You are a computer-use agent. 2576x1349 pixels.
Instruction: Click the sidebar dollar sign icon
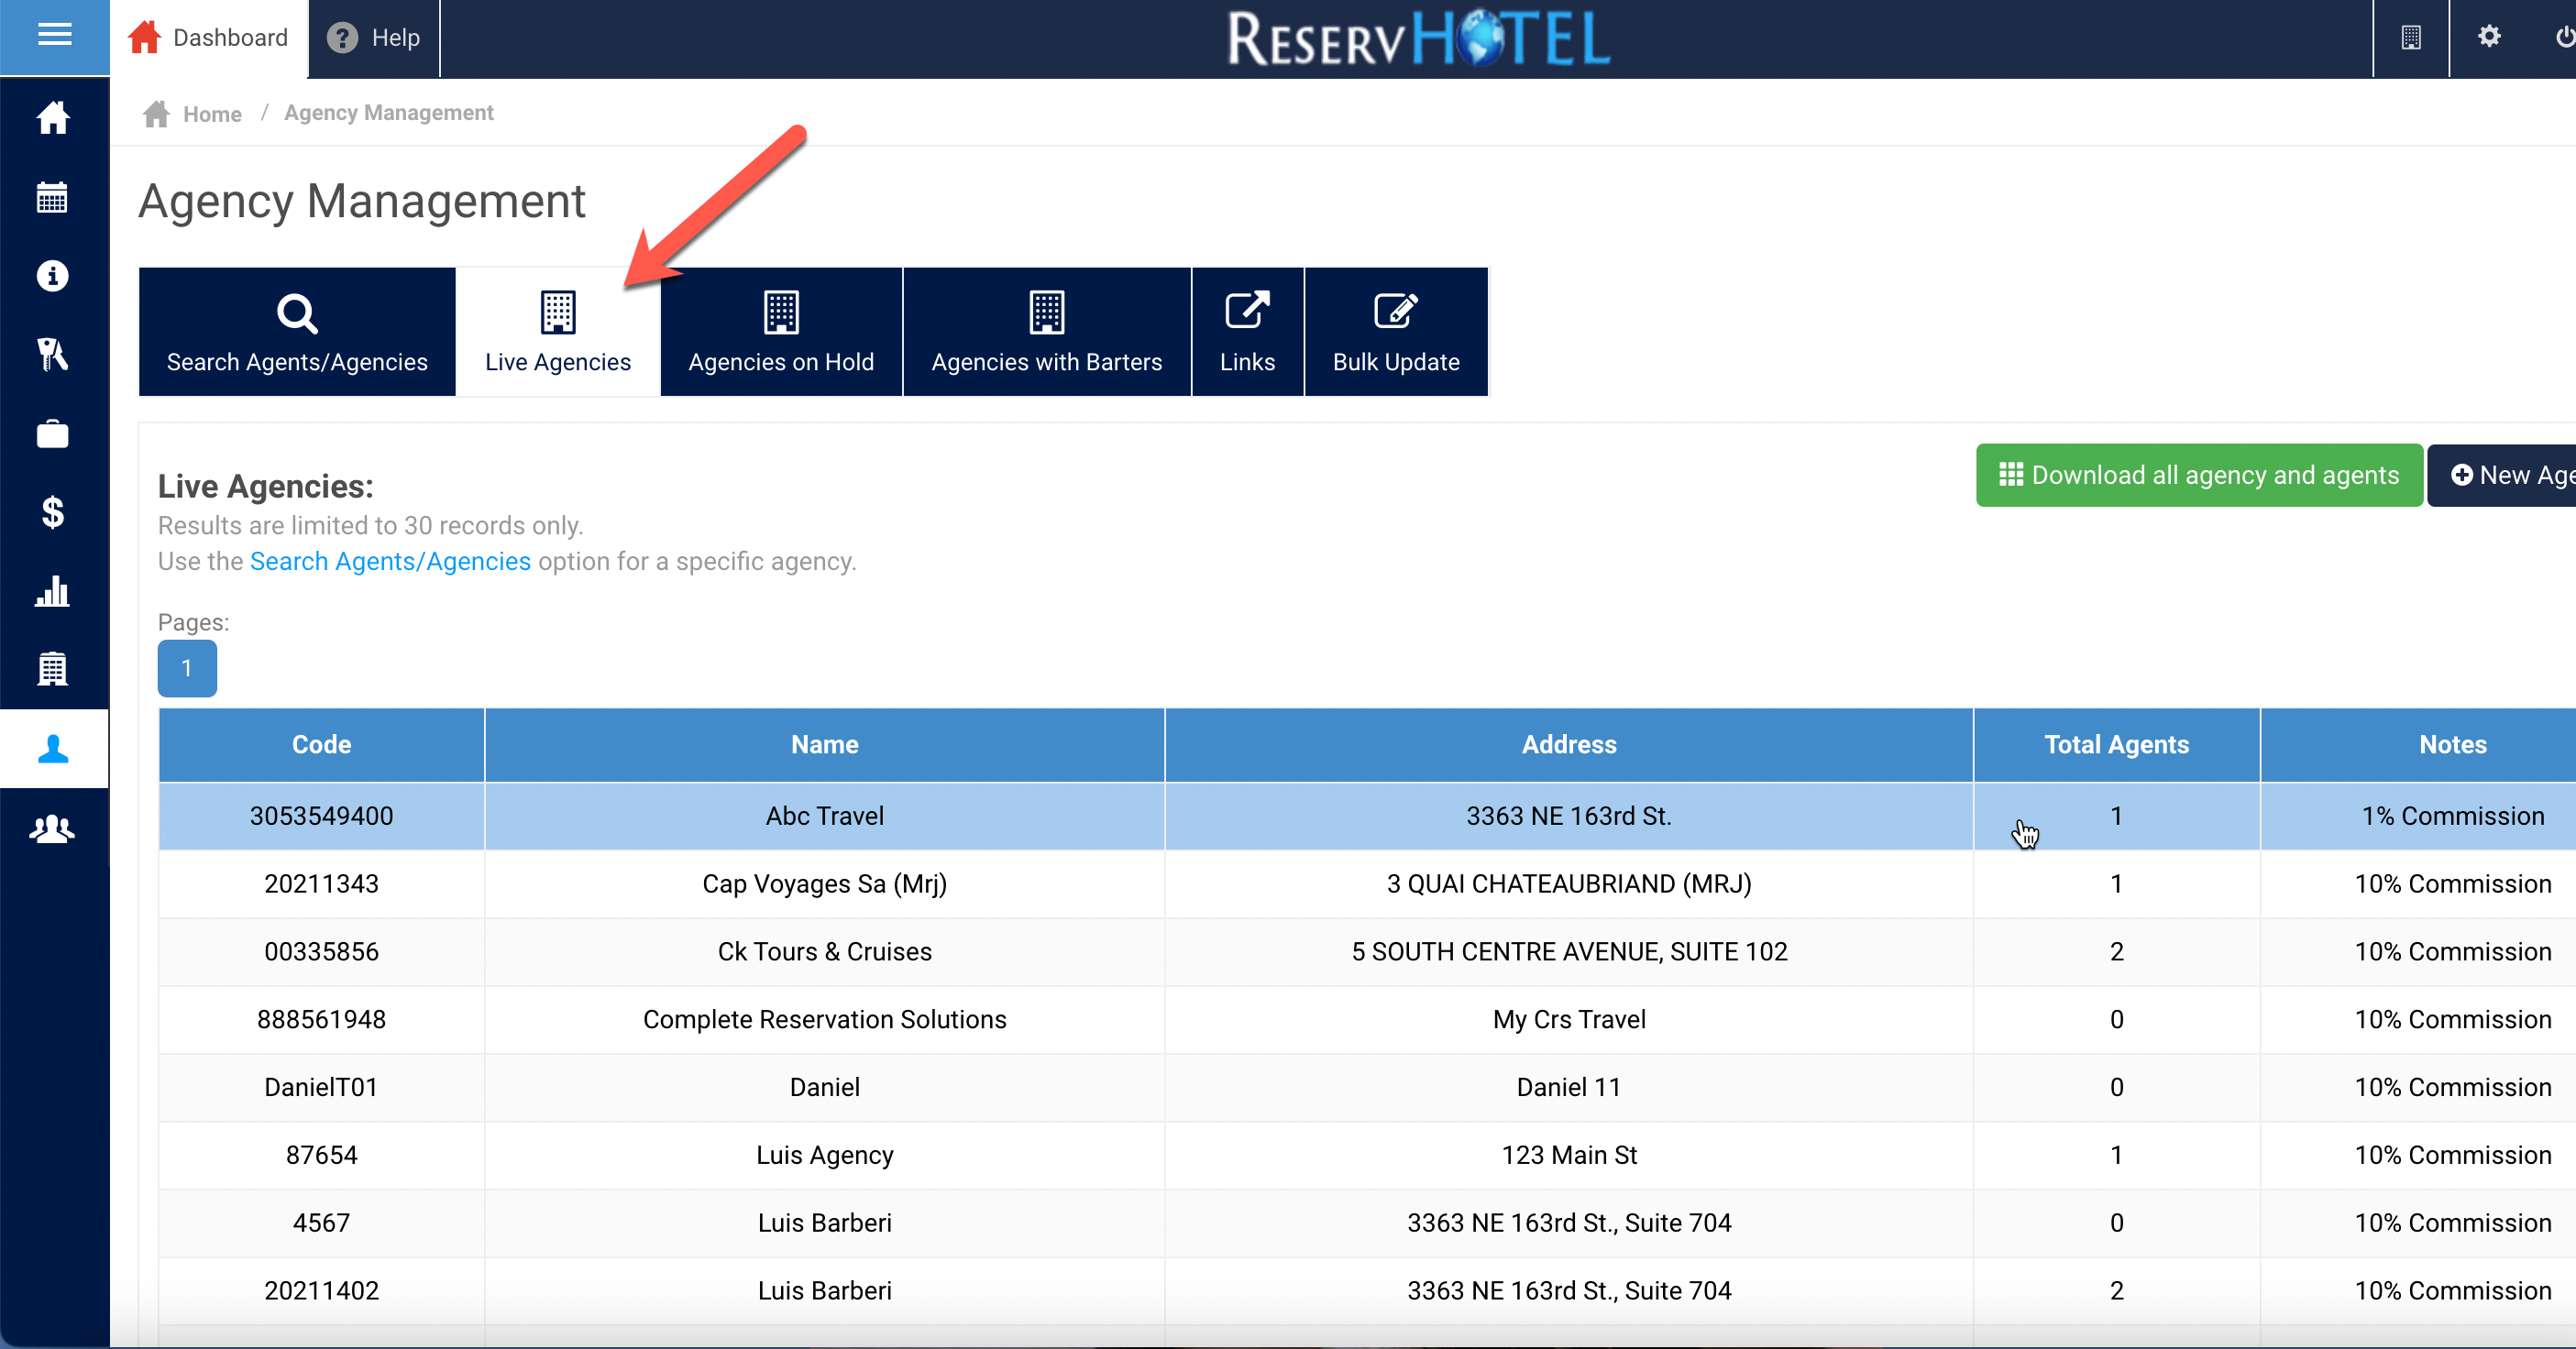coord(53,512)
